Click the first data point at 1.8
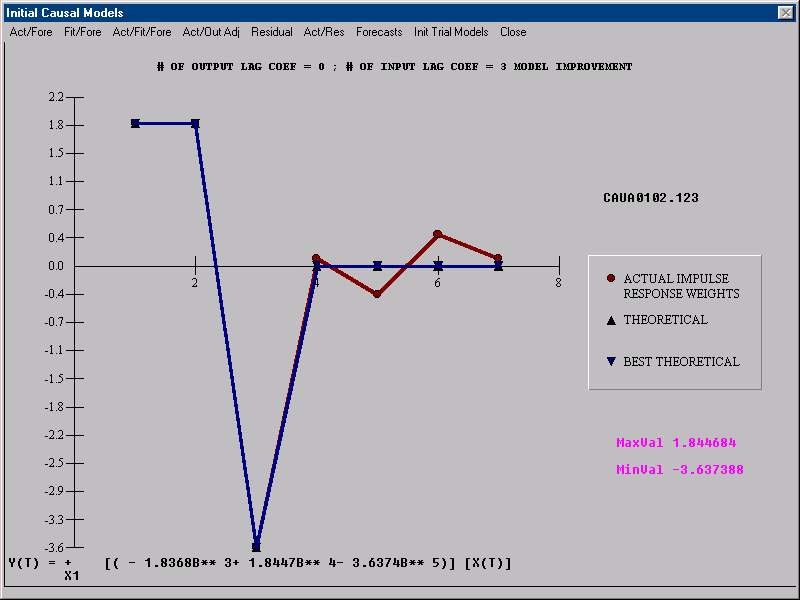Image resolution: width=800 pixels, height=600 pixels. click(x=135, y=123)
